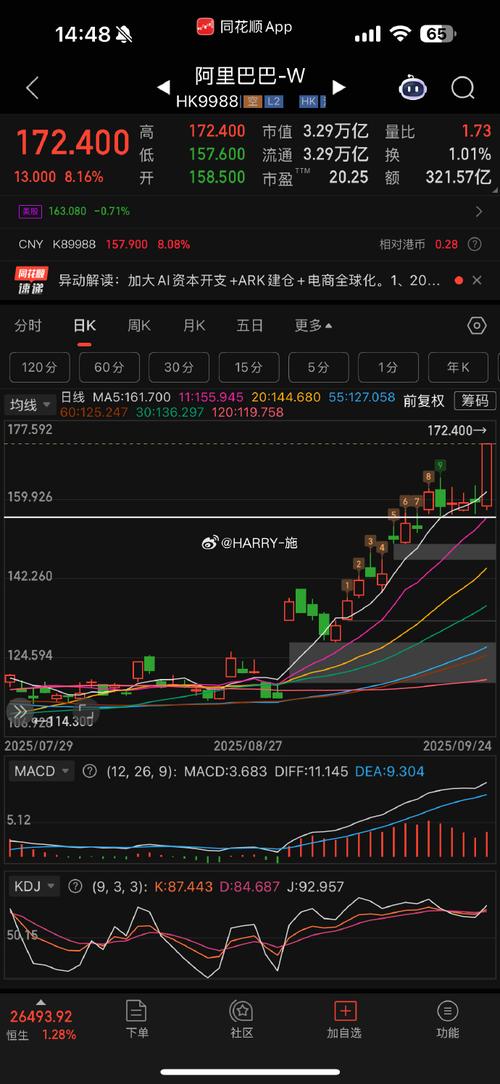Tap the back arrow icon
Viewport: 500px width, 1084px height.
tap(32, 88)
